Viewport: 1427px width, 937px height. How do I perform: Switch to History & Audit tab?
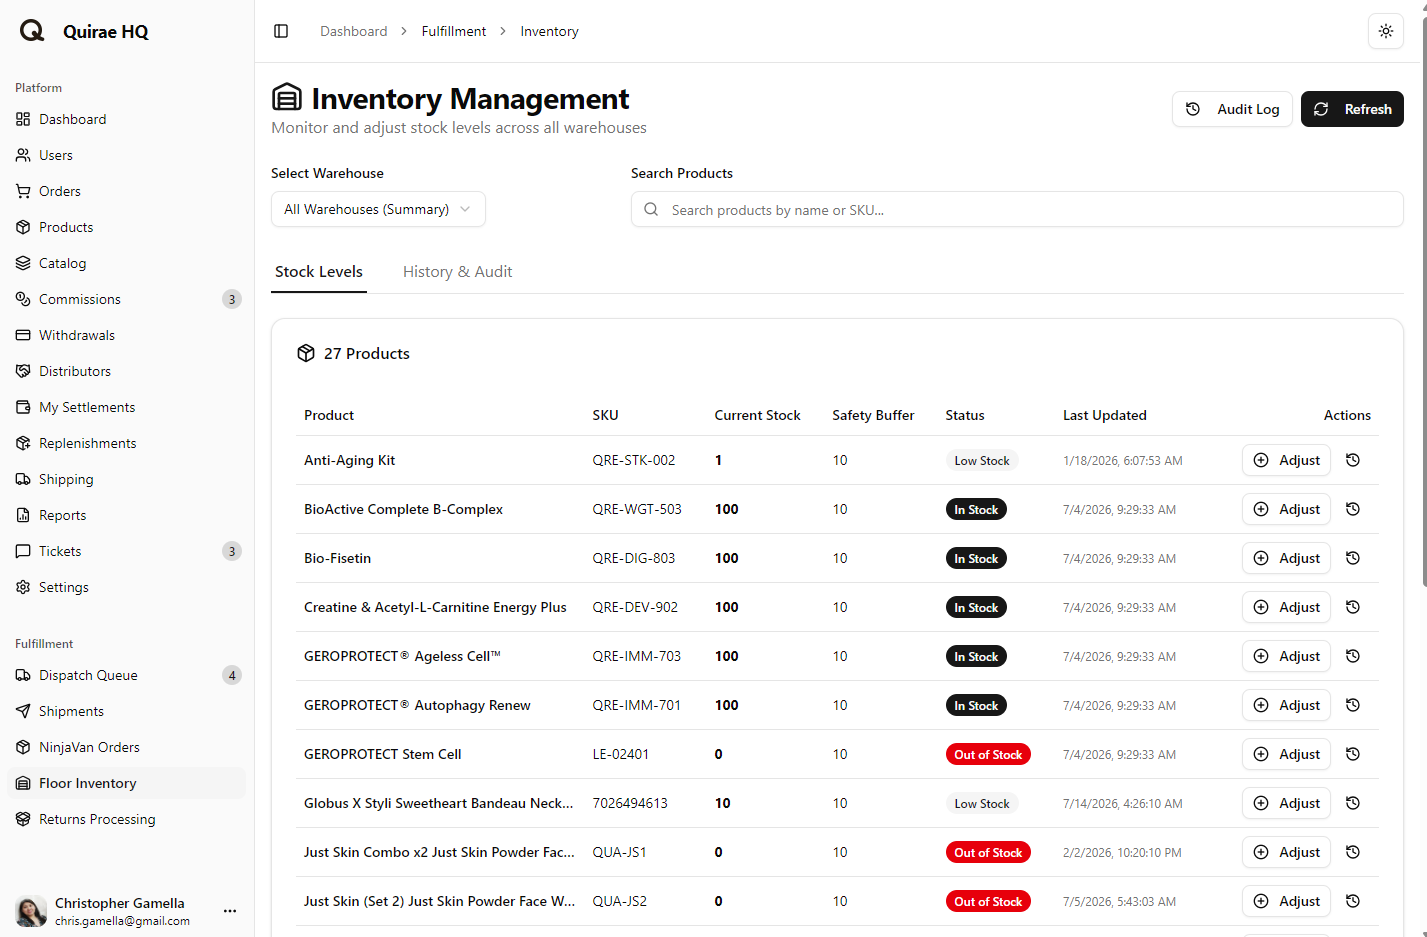pyautogui.click(x=457, y=272)
